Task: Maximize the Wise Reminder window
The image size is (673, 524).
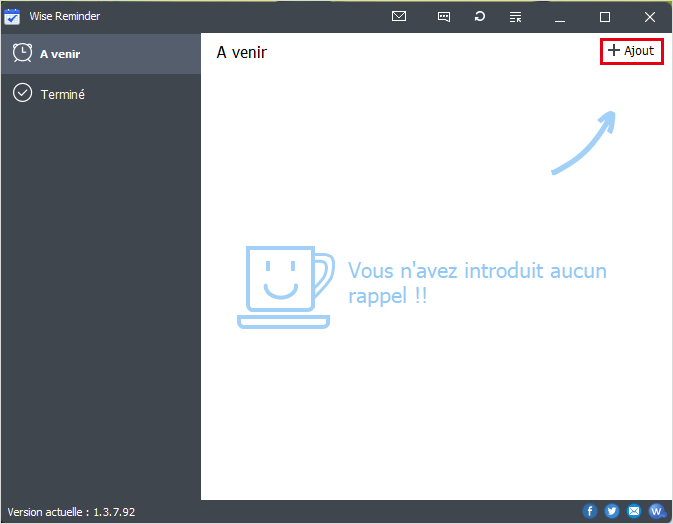Action: coord(605,17)
